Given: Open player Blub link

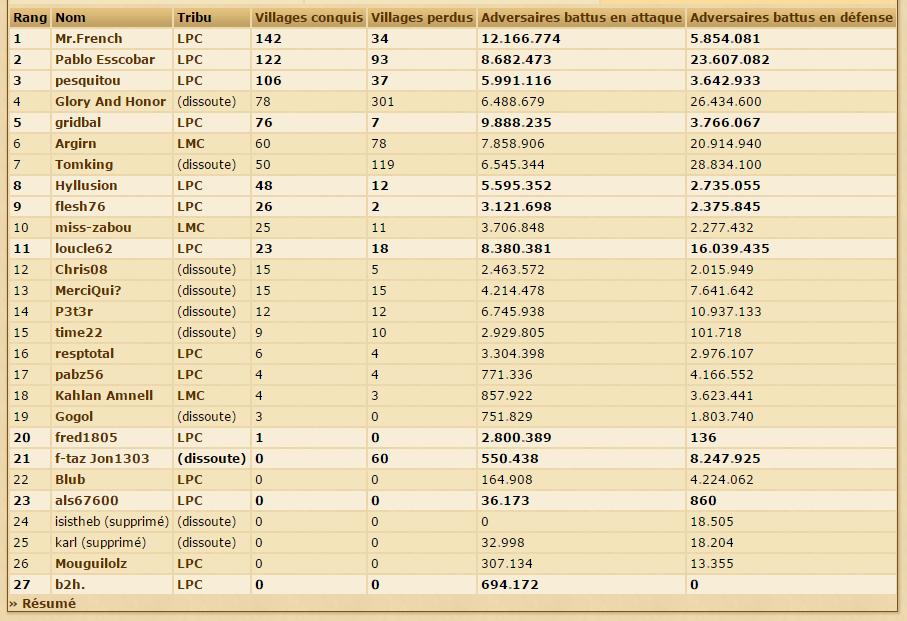Looking at the screenshot, I should click(69, 480).
